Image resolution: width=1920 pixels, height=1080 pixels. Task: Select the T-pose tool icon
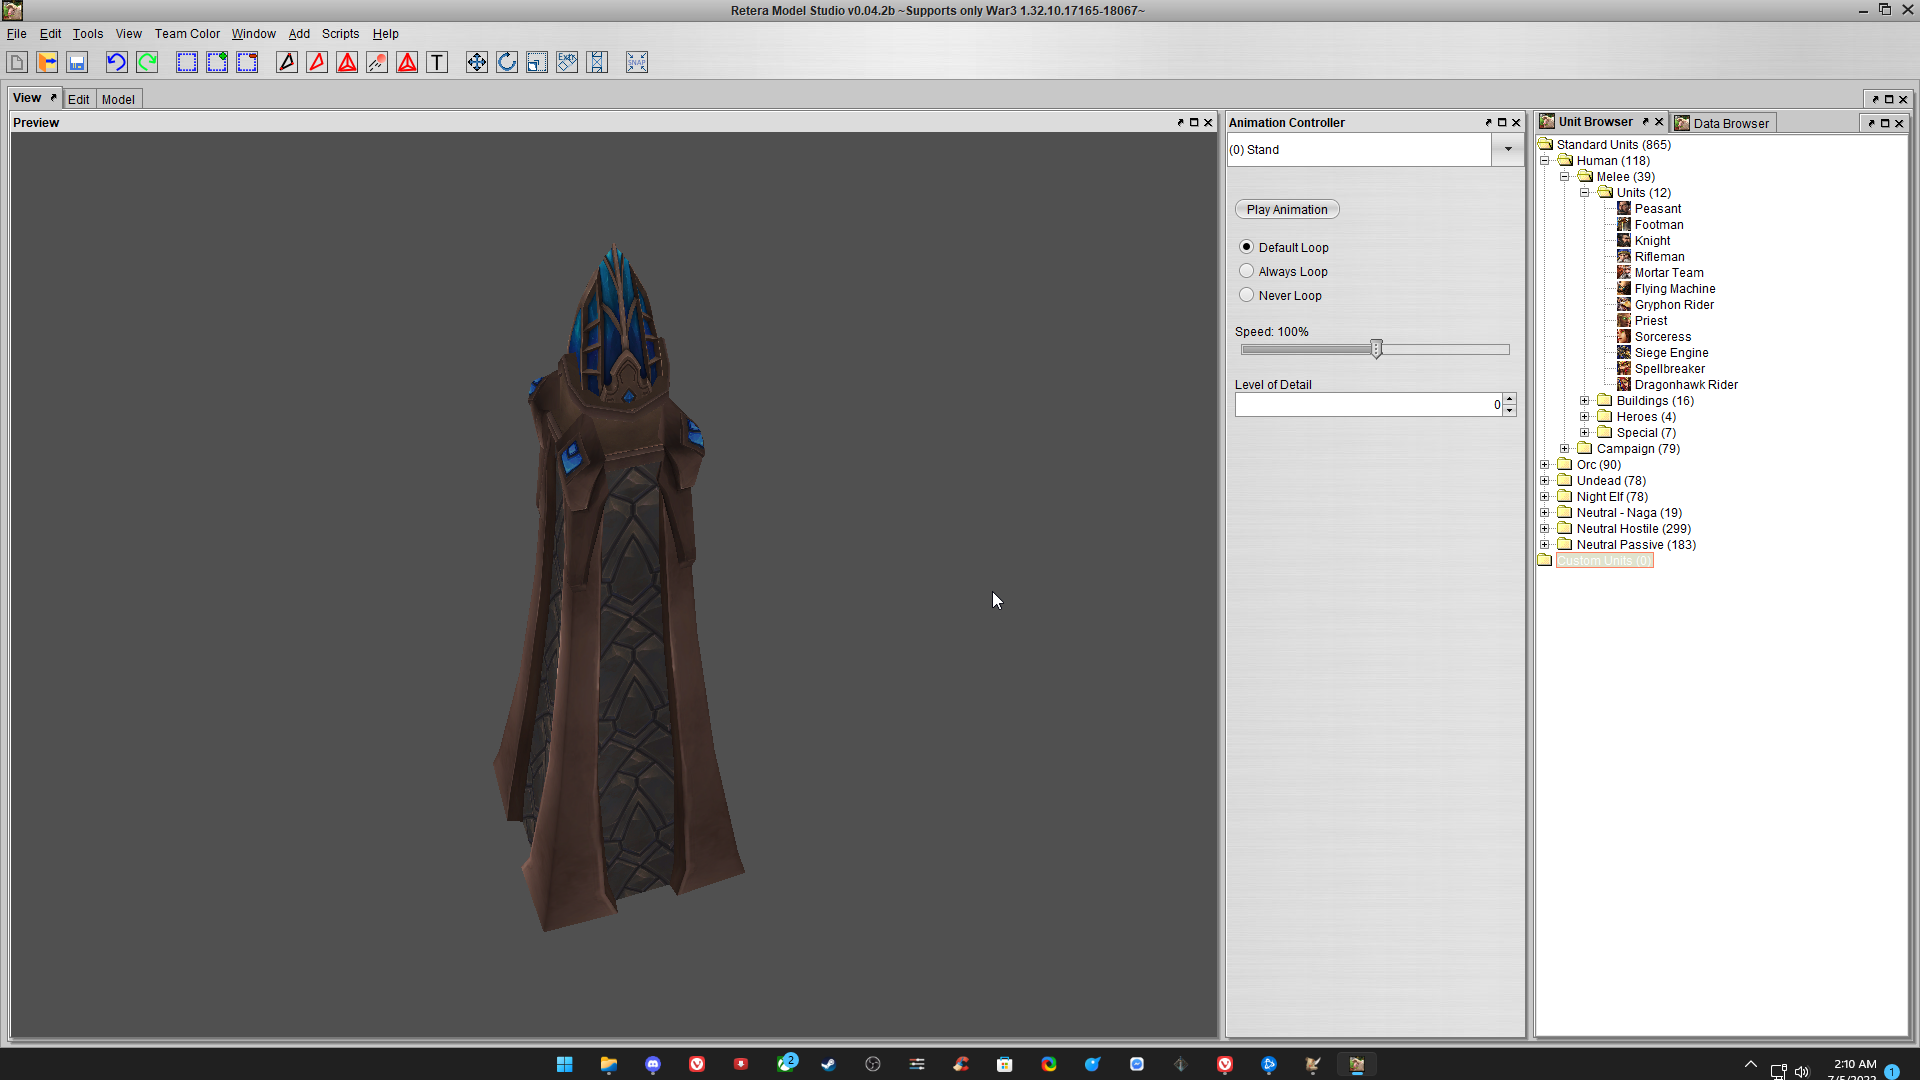pos(437,62)
